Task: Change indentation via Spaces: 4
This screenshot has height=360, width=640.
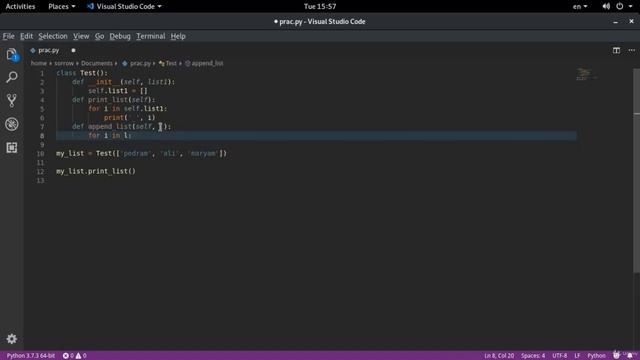Action: point(533,356)
